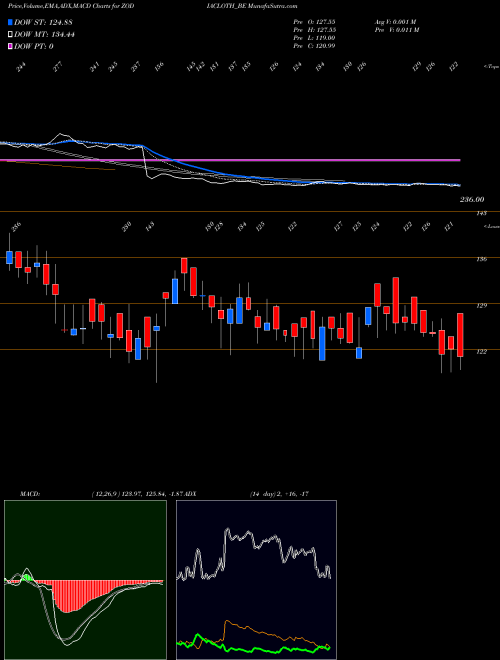This screenshot has height=660, width=500.
Task: Select the DOW MT: 134.44 label
Action: 45,35
